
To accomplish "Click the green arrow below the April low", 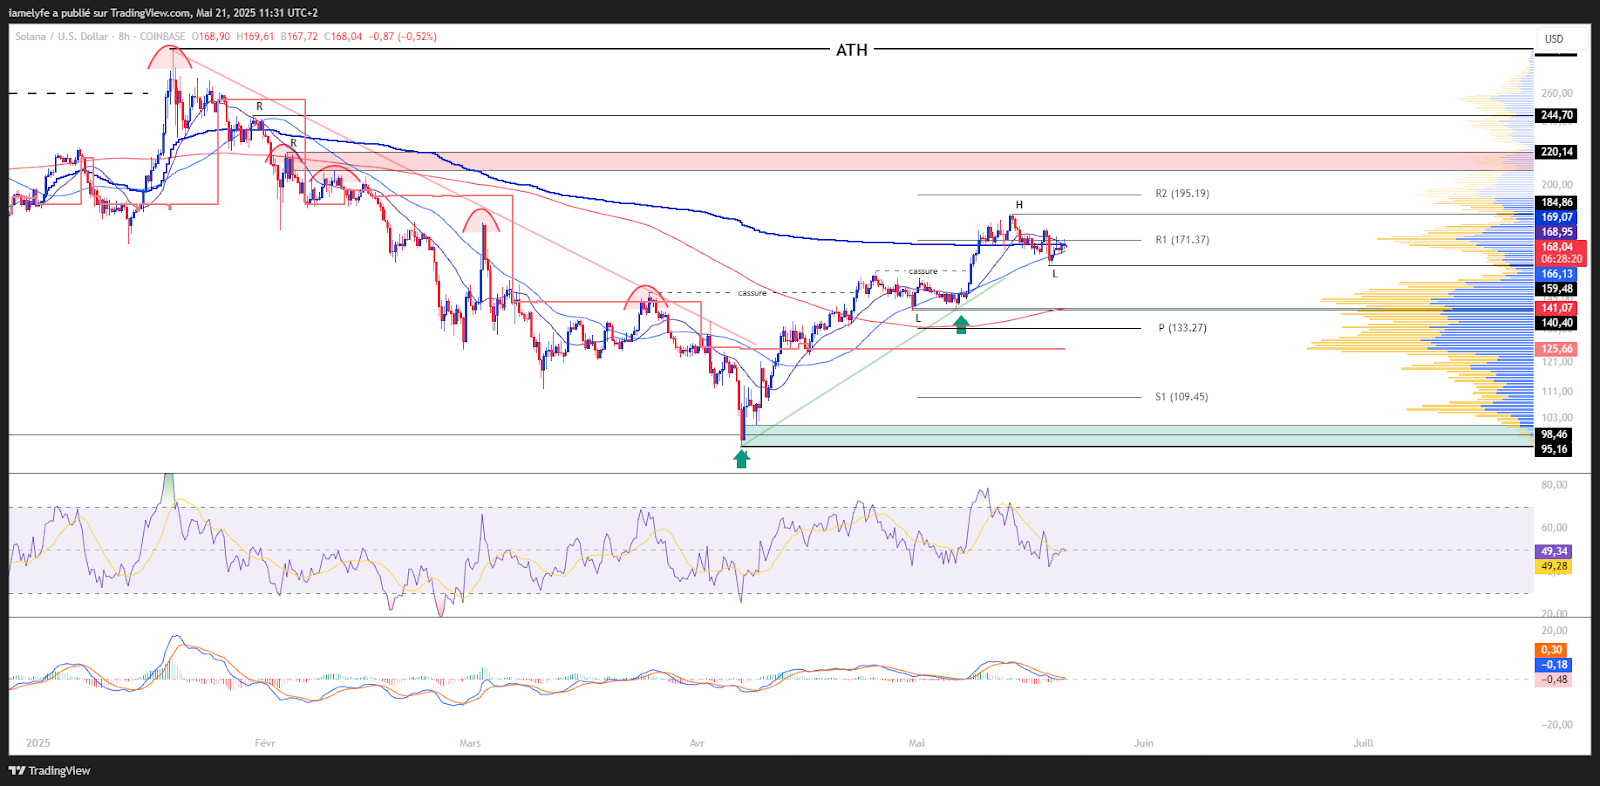I will click(x=741, y=459).
